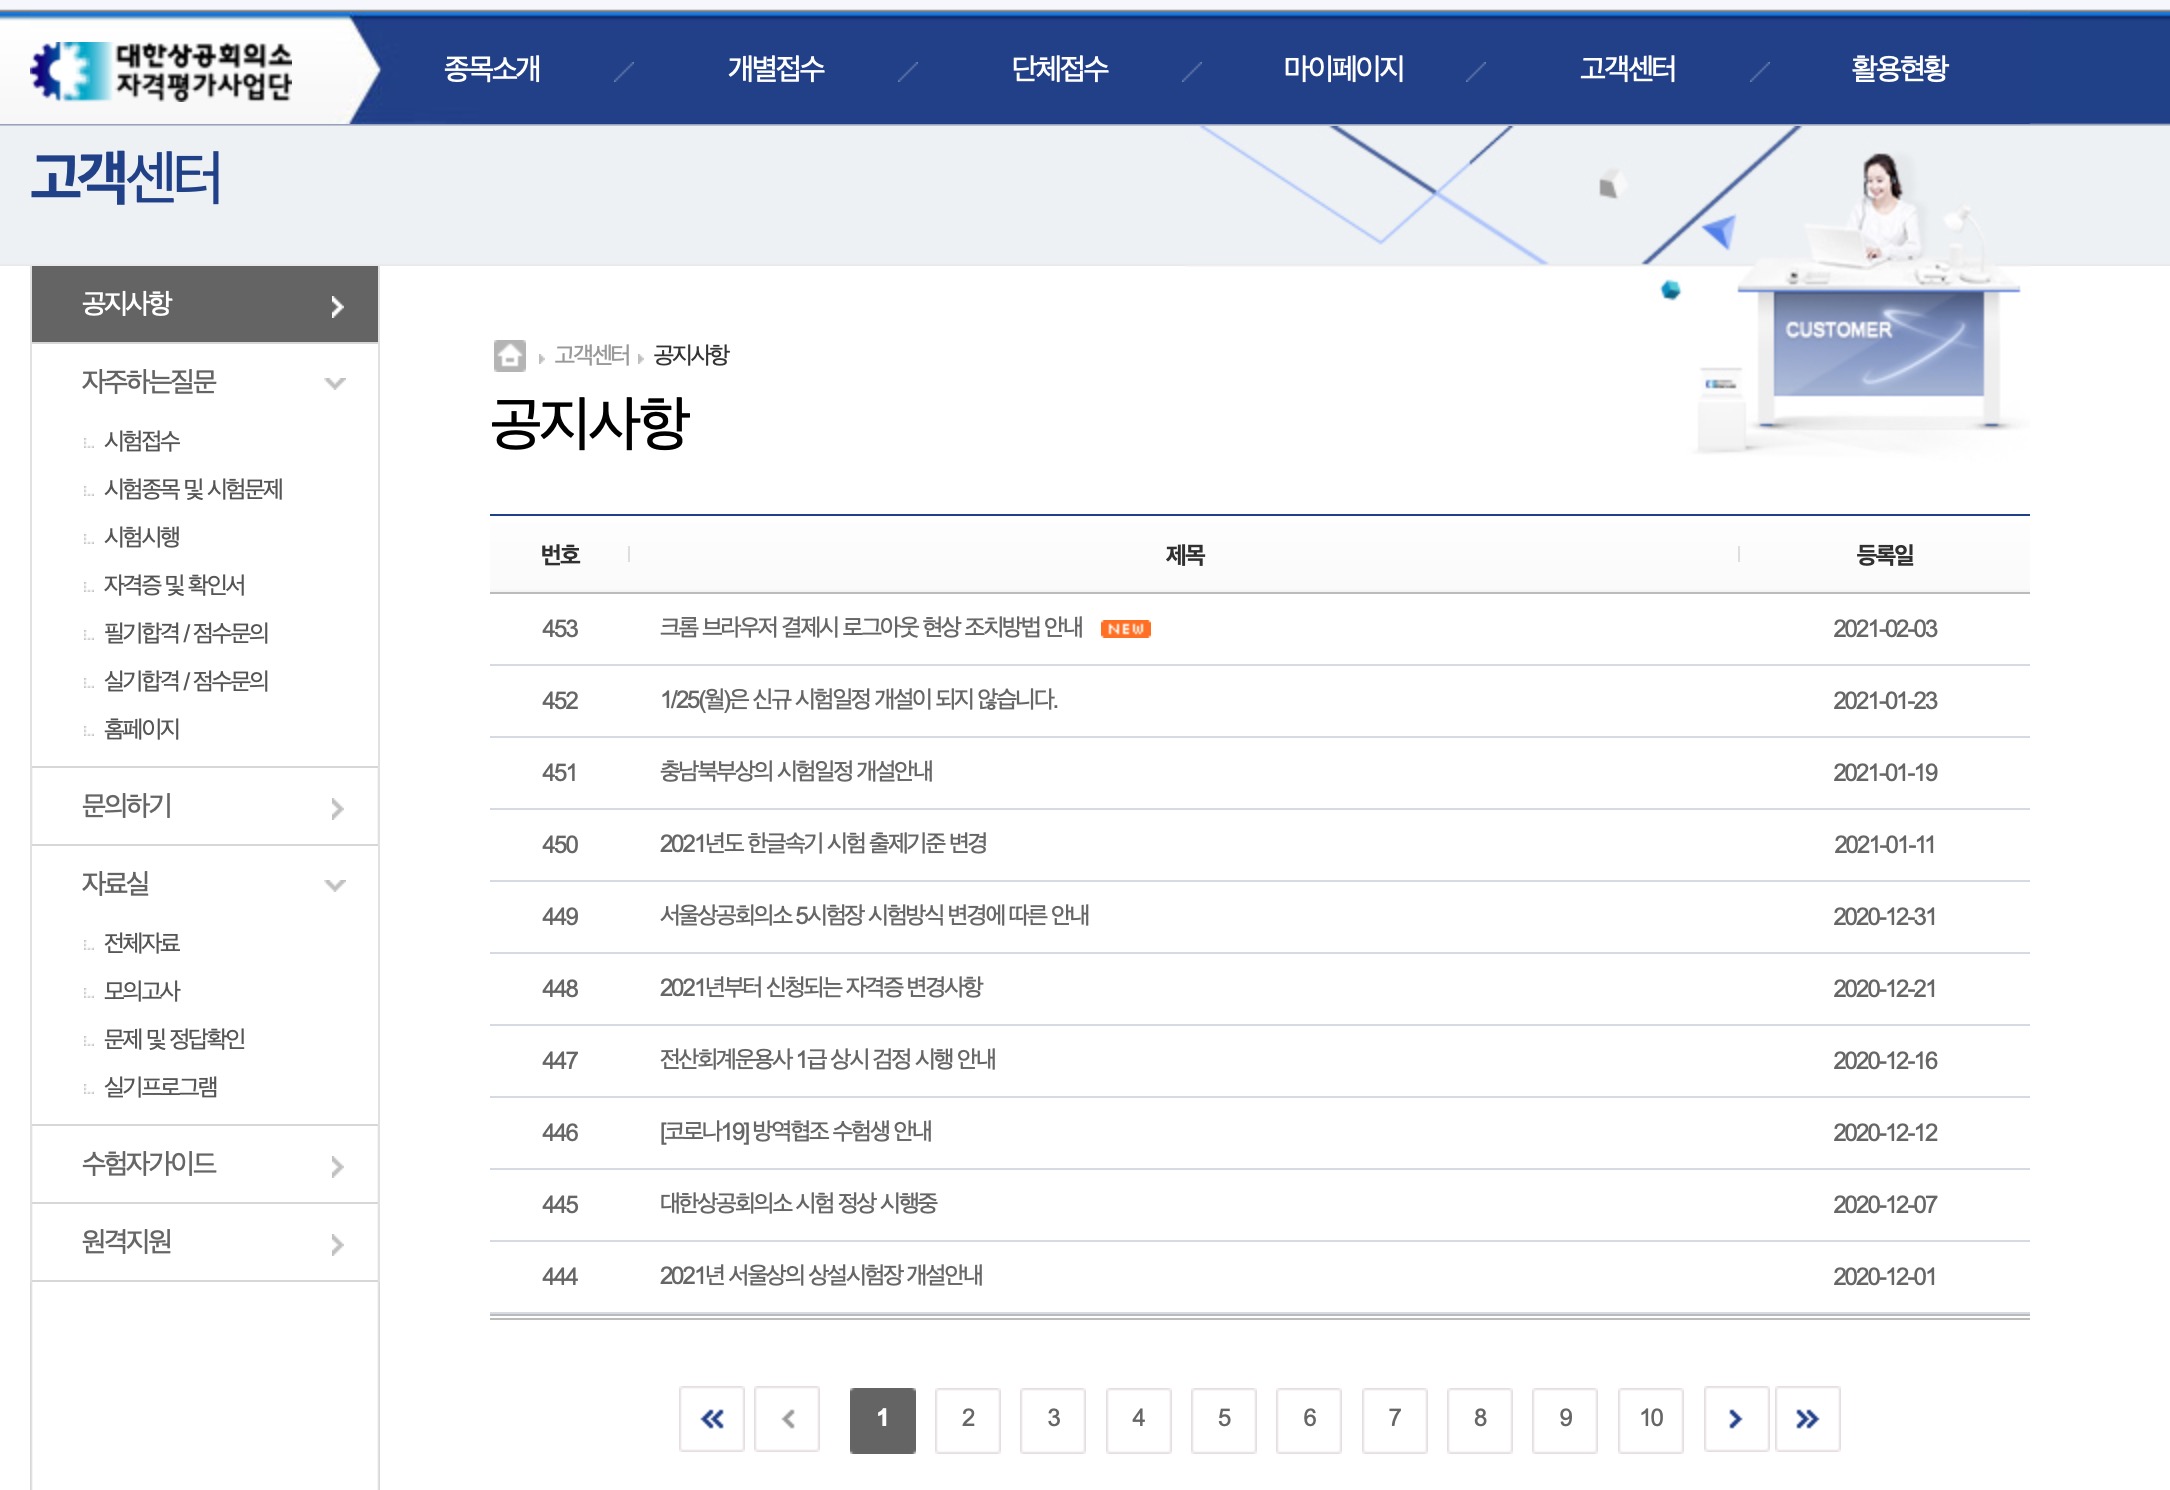Image resolution: width=2170 pixels, height=1490 pixels.
Task: Click the next page arrow button
Action: click(1736, 1418)
